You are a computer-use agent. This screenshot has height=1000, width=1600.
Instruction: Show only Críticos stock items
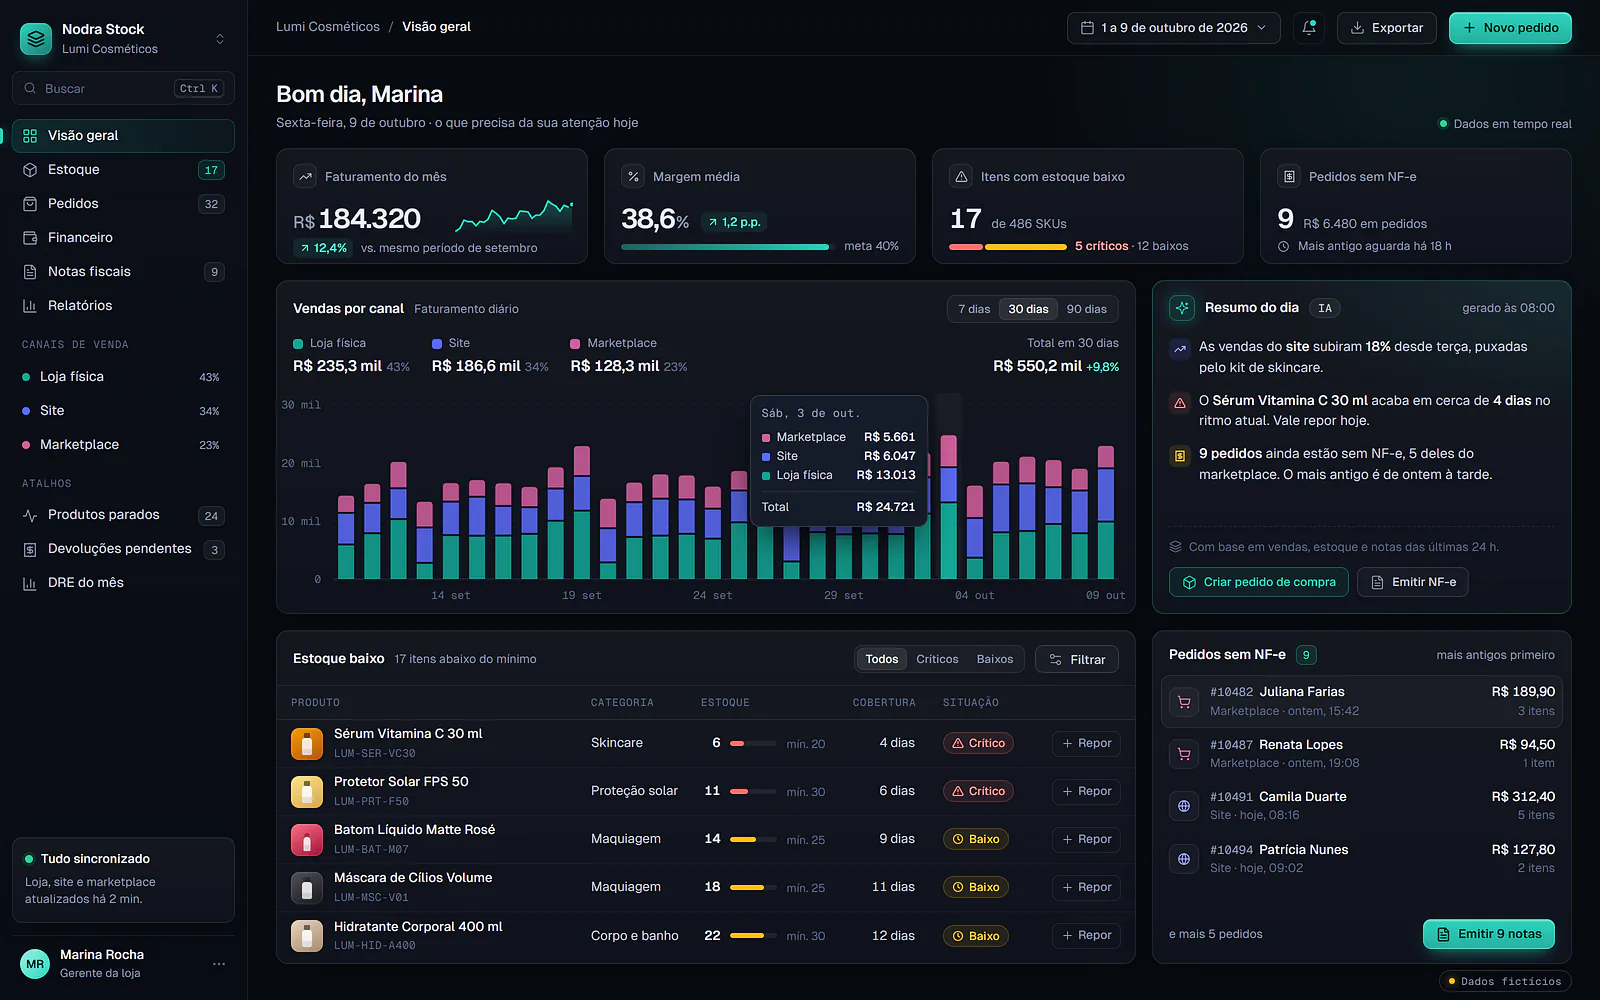pyautogui.click(x=937, y=659)
